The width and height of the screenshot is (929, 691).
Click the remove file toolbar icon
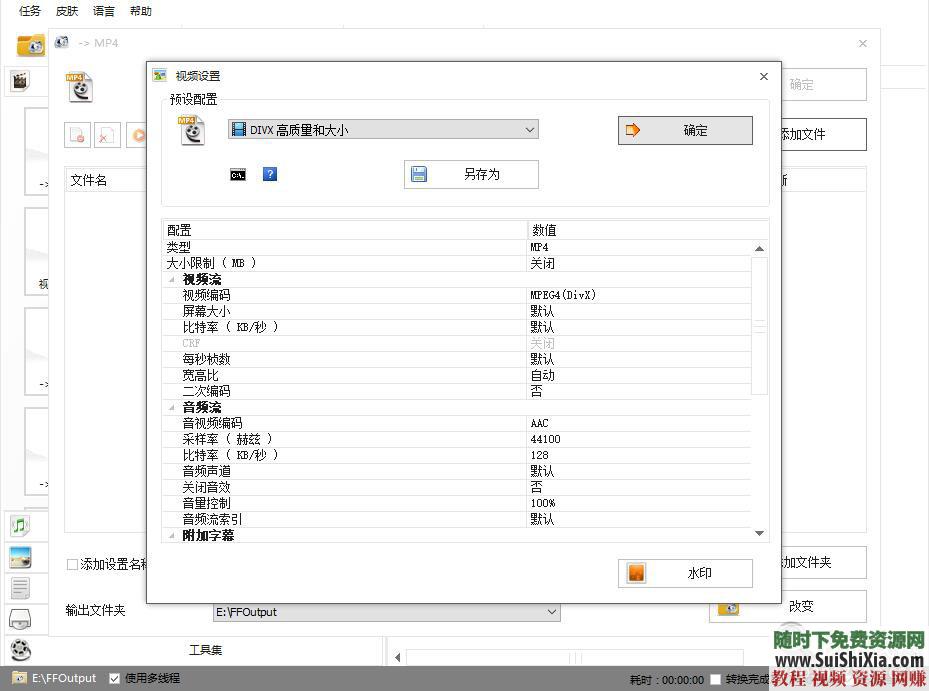tap(78, 134)
